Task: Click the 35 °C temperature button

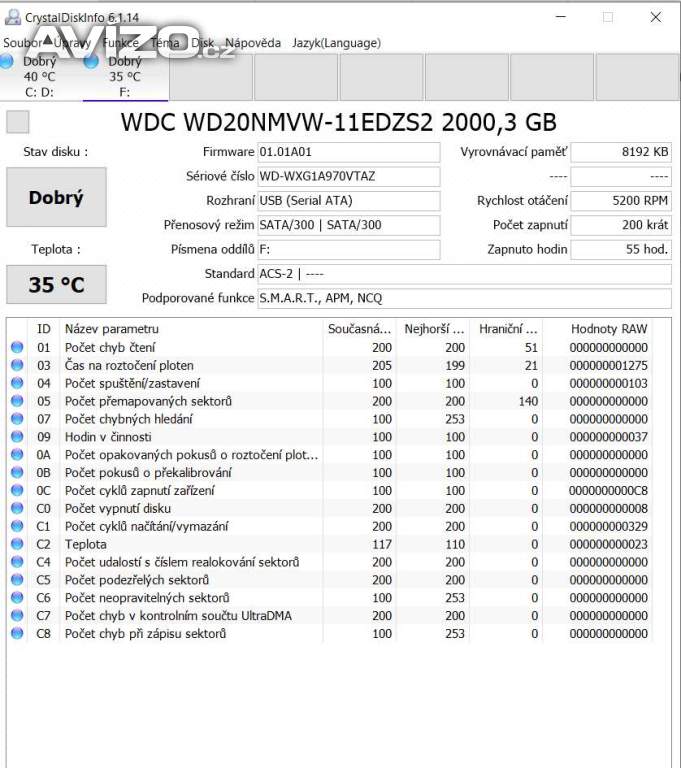Action: 56,285
